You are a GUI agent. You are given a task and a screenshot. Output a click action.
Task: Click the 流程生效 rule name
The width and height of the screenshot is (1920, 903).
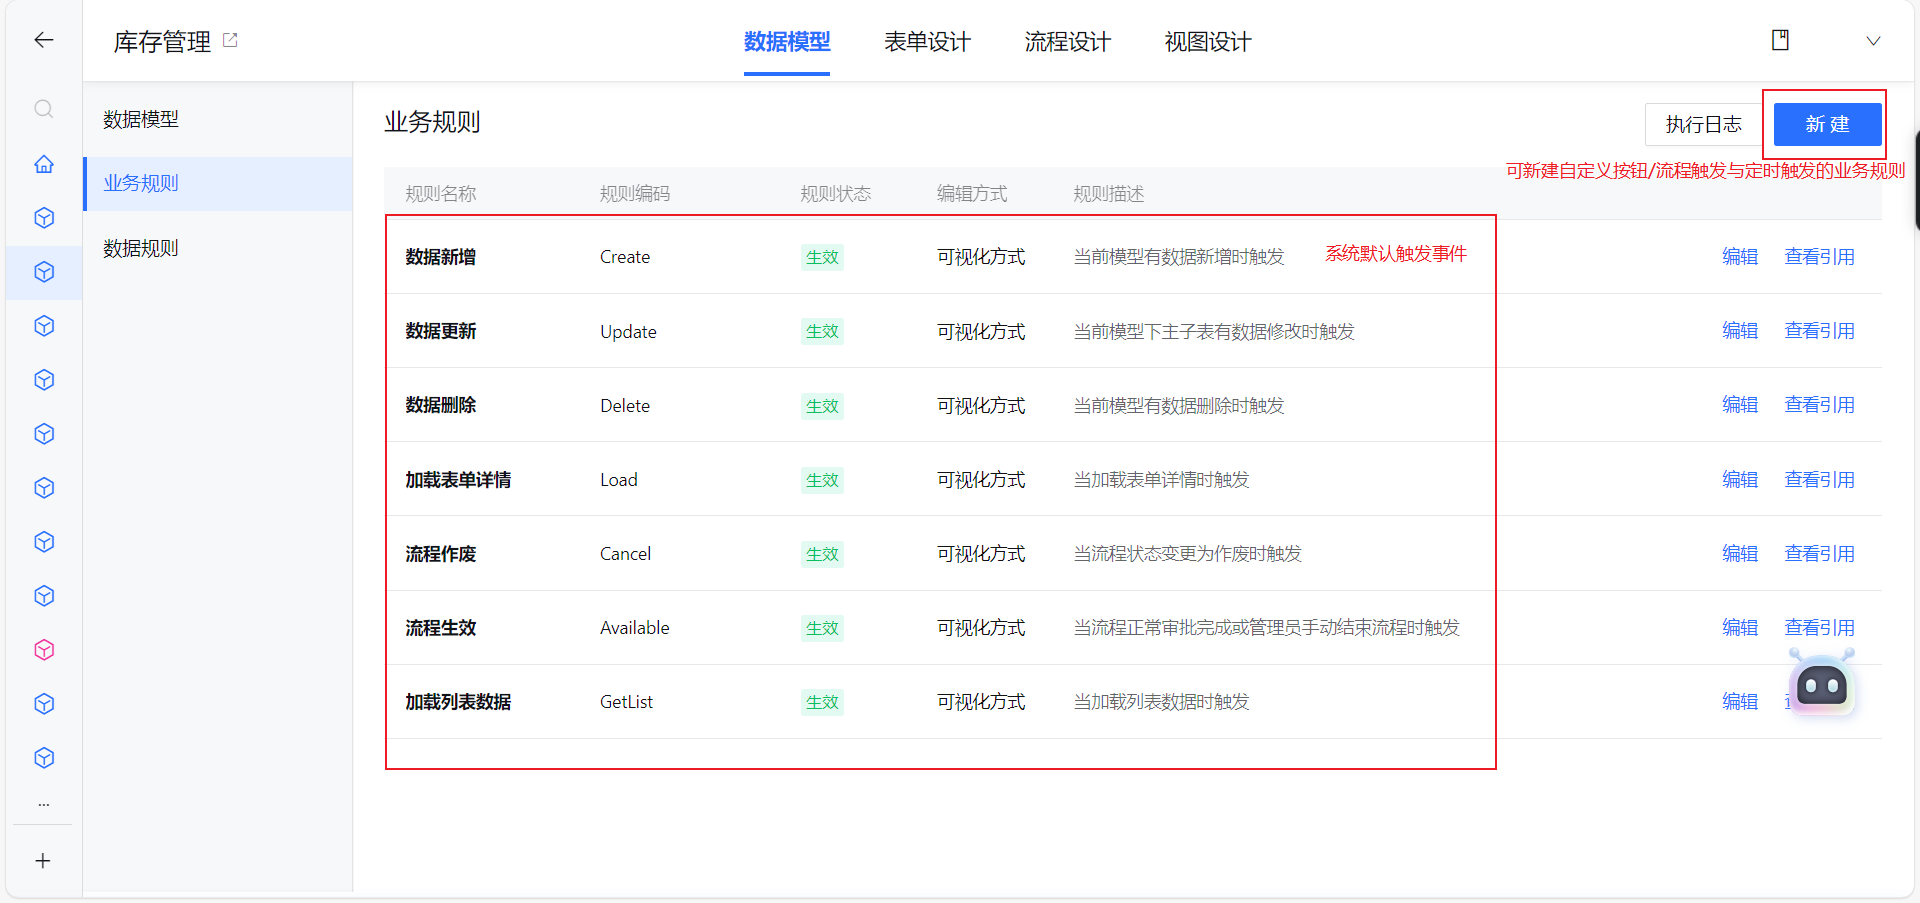(441, 628)
